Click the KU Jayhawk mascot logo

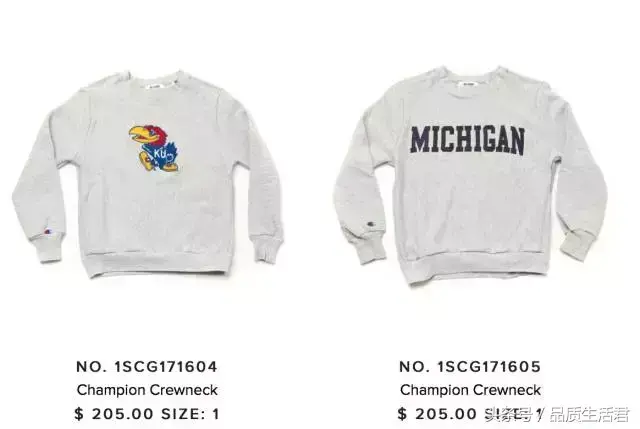click(x=154, y=148)
